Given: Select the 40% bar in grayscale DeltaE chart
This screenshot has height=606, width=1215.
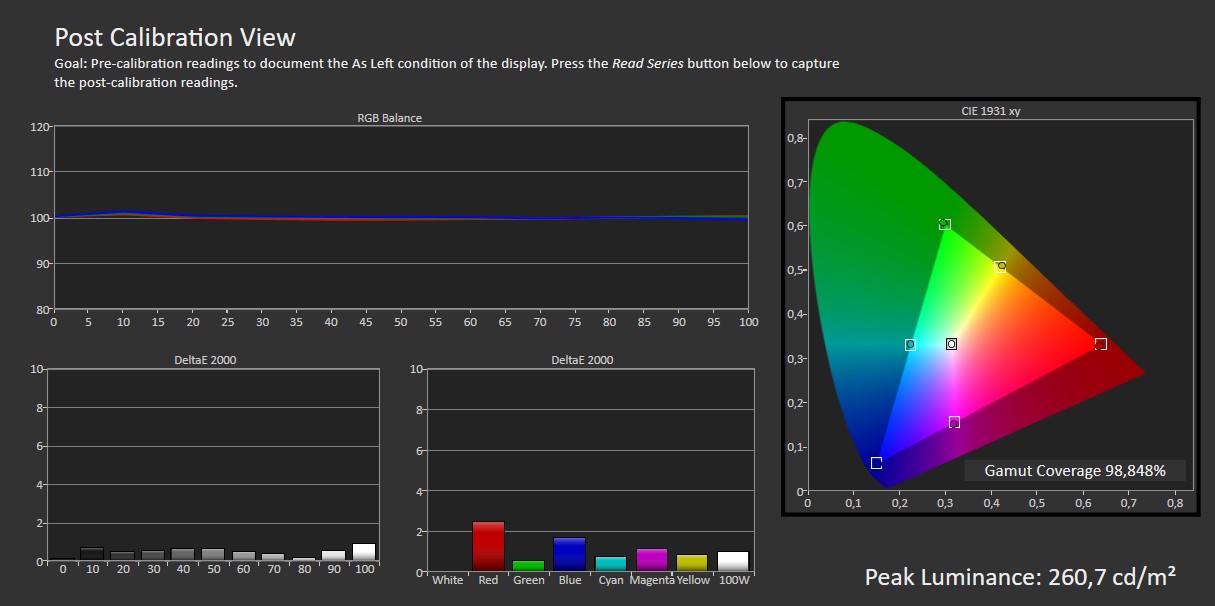Looking at the screenshot, I should click(x=183, y=554).
